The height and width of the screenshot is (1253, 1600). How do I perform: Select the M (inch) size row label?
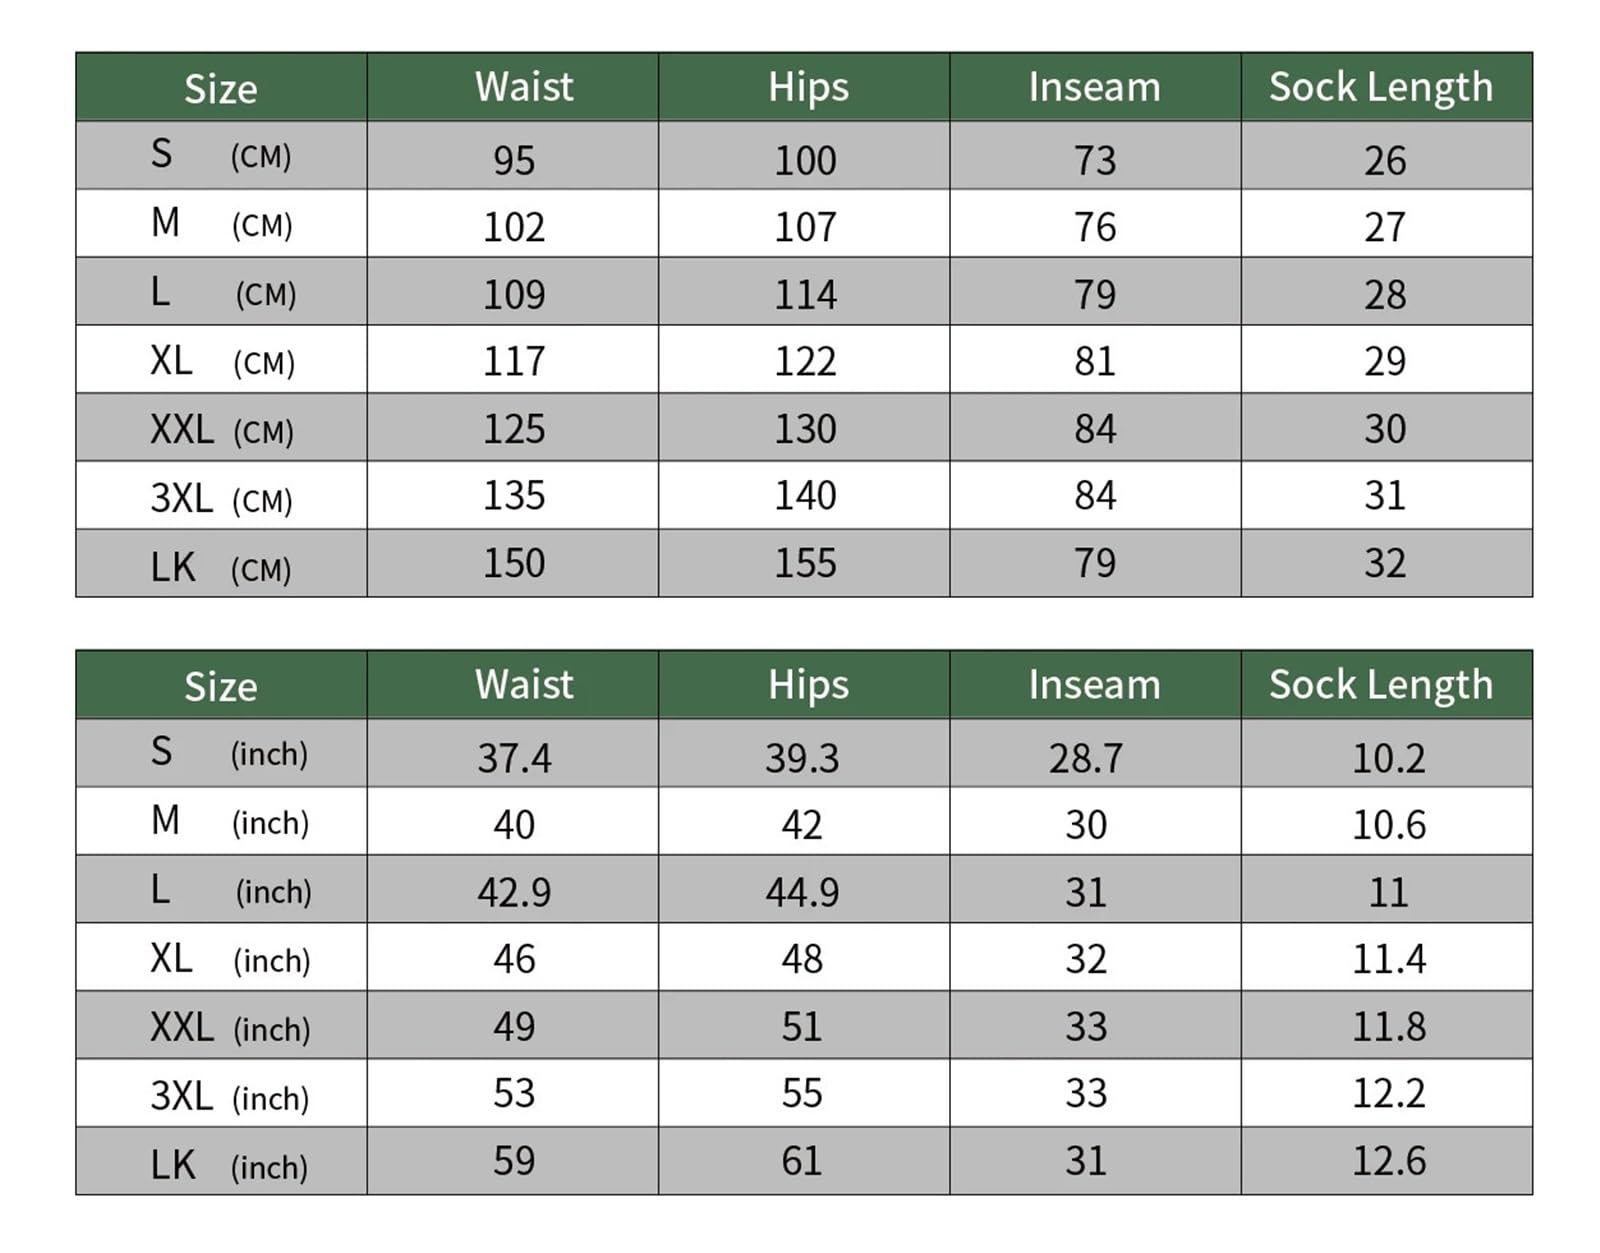[230, 821]
